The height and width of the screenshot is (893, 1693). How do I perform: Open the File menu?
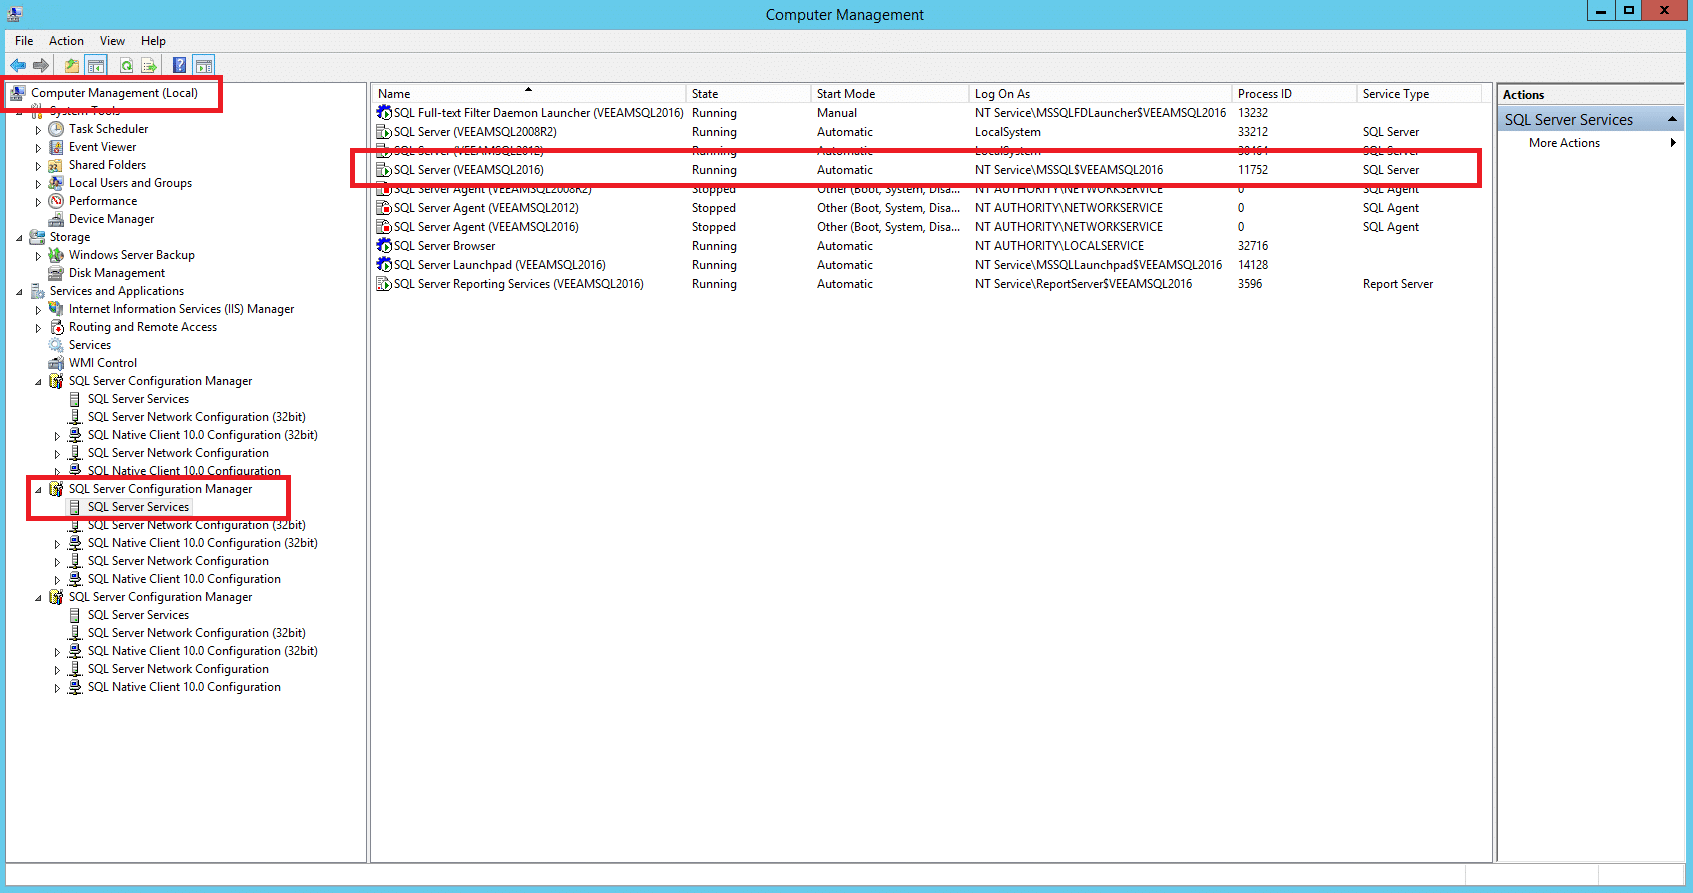[24, 41]
